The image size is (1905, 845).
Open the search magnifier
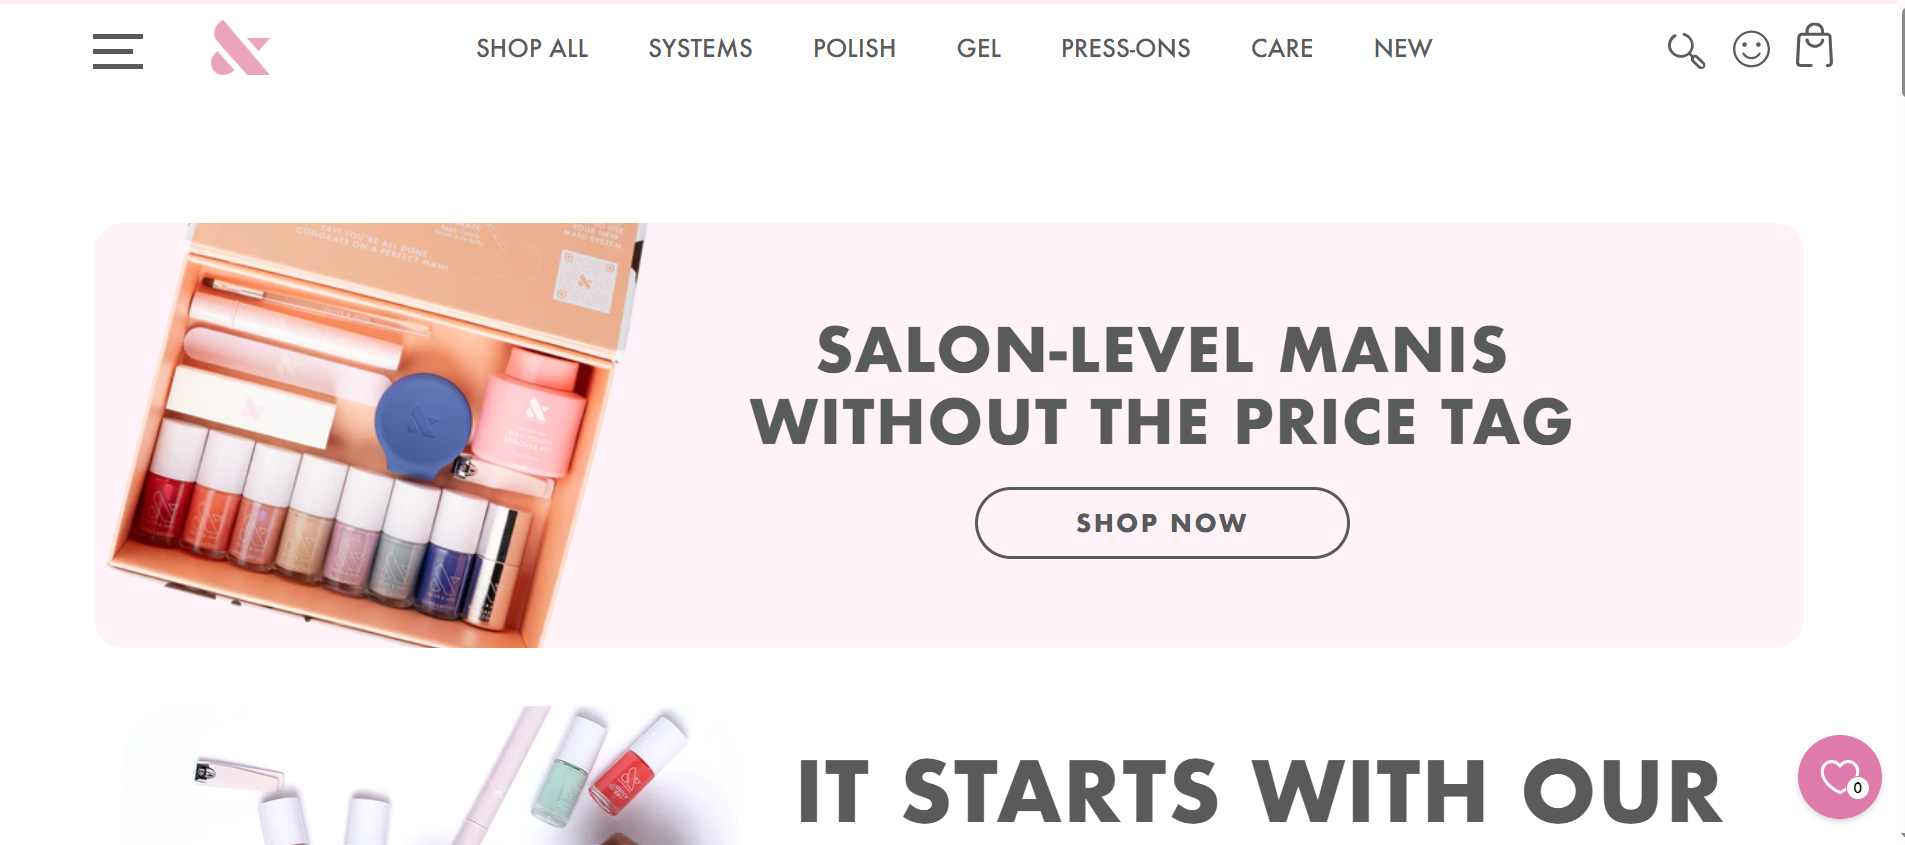(x=1685, y=50)
